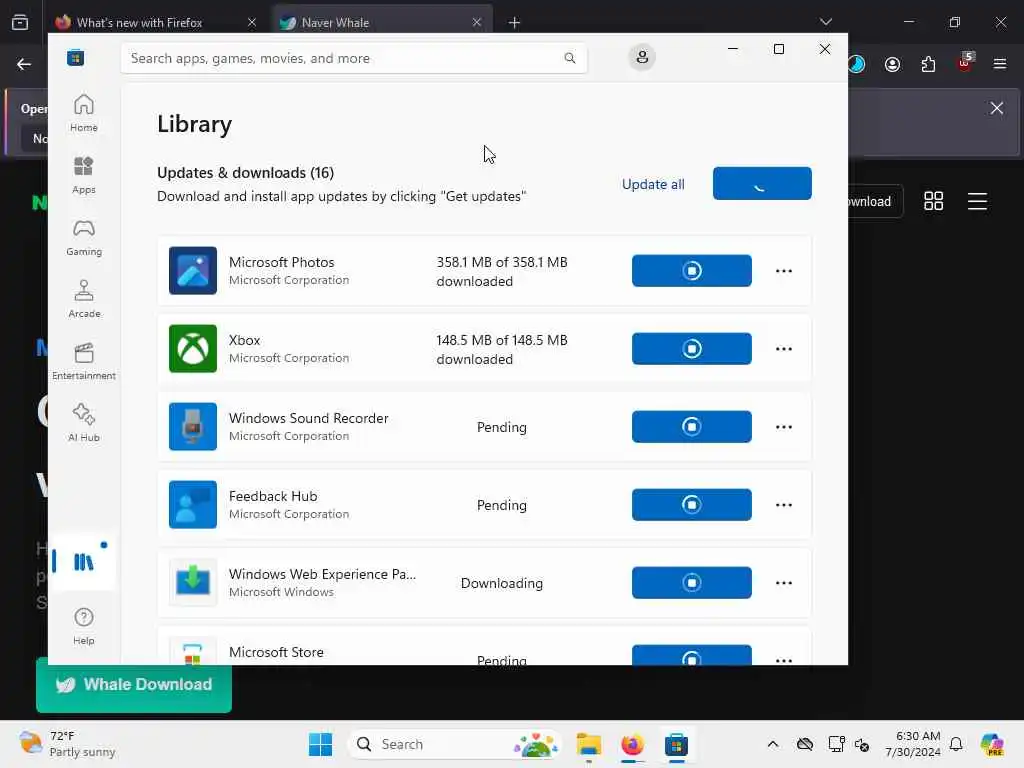Open Copilot preview icon in taskbar
The height and width of the screenshot is (768, 1024).
tap(992, 744)
